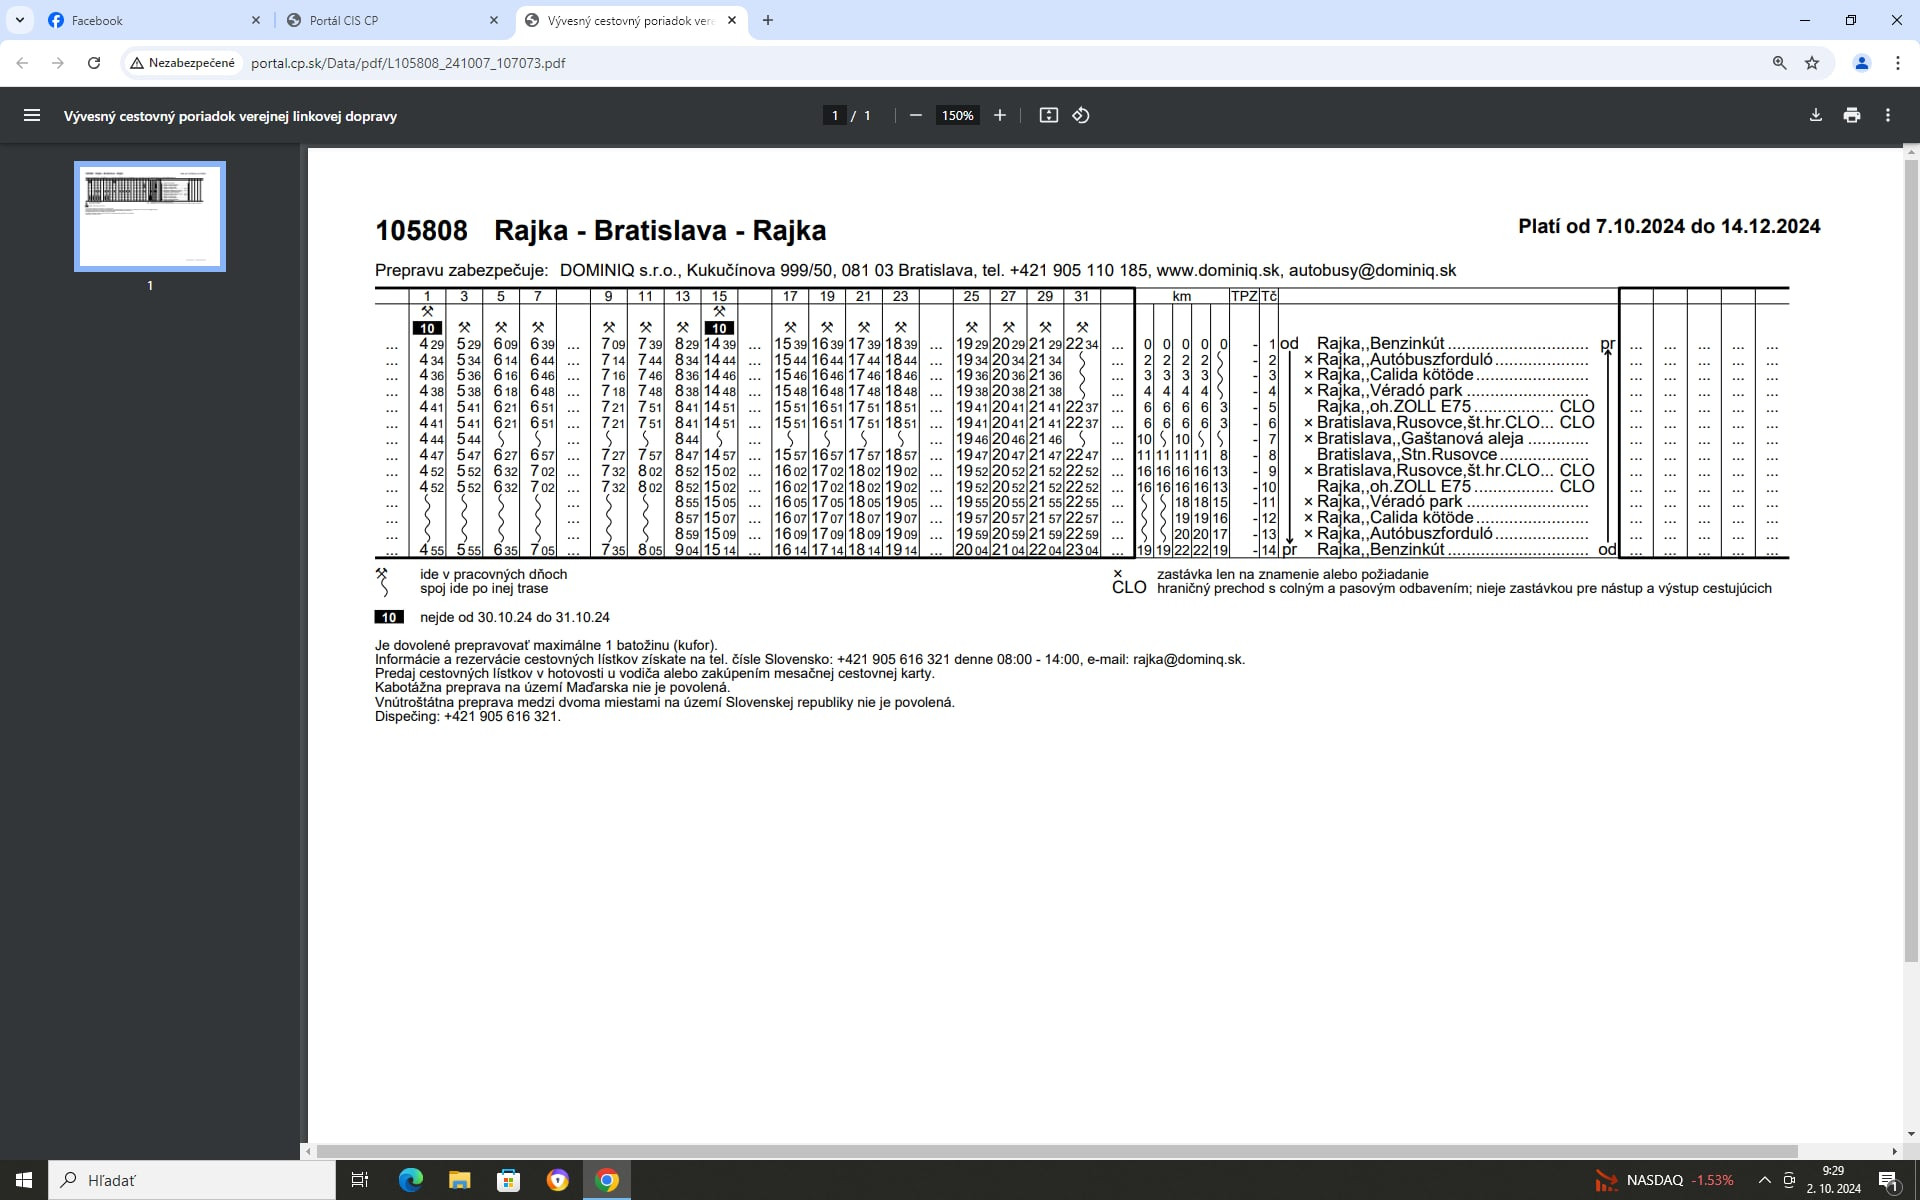Click the page number input field
The image size is (1920, 1200).
(x=834, y=115)
